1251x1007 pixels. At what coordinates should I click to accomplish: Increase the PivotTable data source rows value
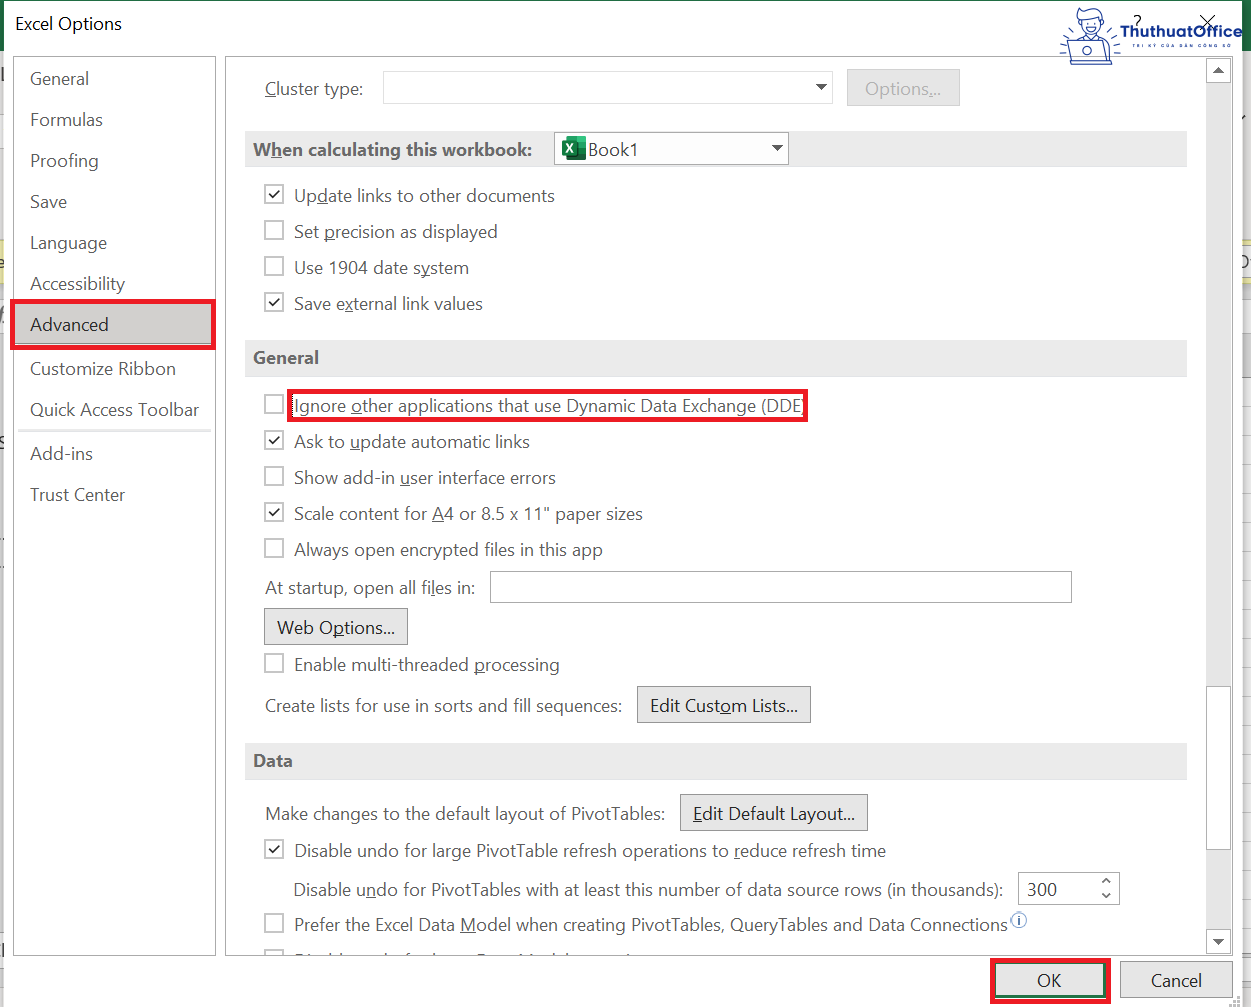coord(1105,881)
